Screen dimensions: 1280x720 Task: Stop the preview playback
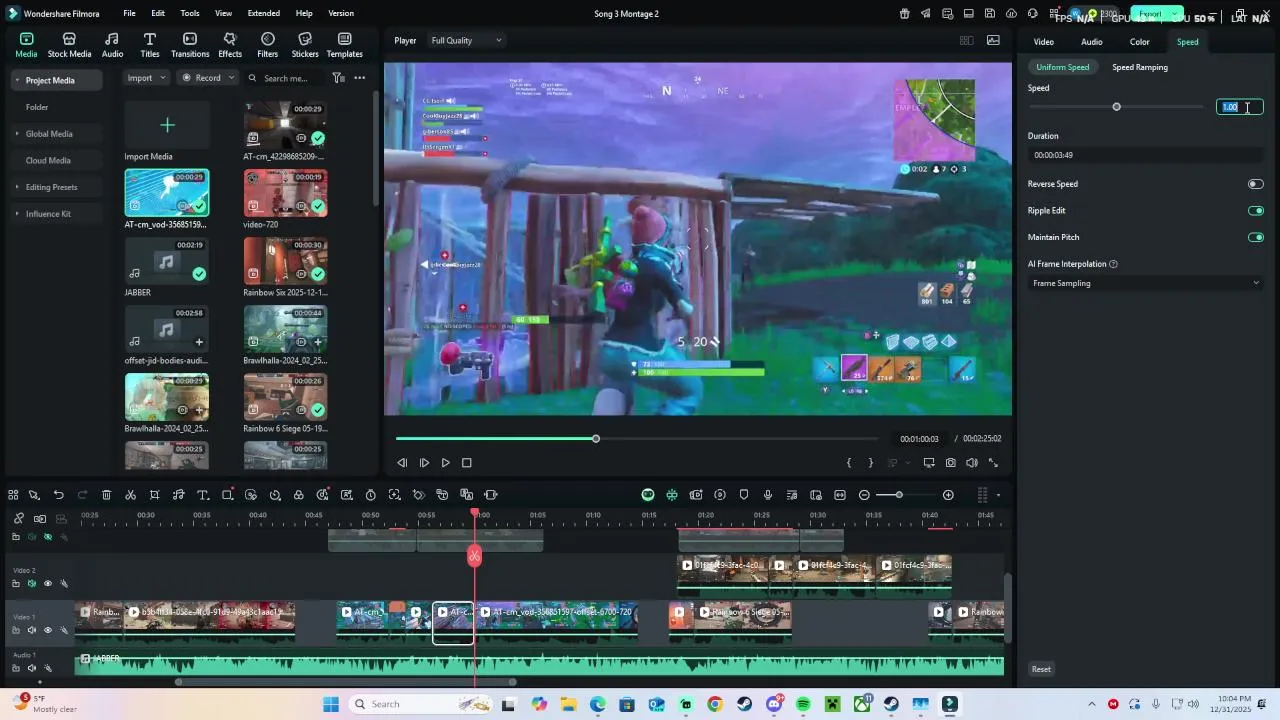click(467, 463)
